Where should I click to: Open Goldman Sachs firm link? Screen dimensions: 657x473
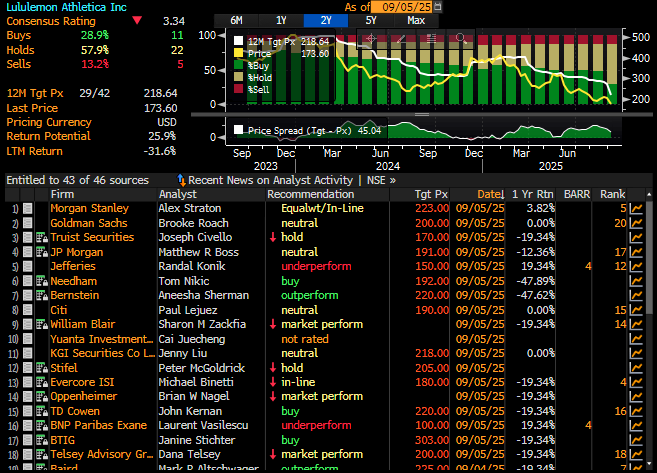(x=88, y=223)
